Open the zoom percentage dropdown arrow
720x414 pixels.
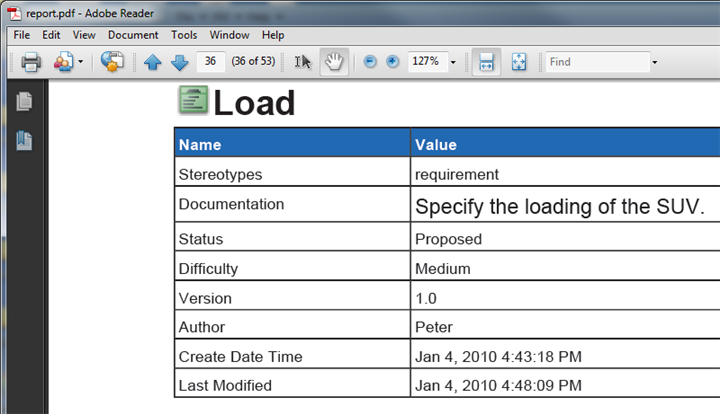(453, 62)
